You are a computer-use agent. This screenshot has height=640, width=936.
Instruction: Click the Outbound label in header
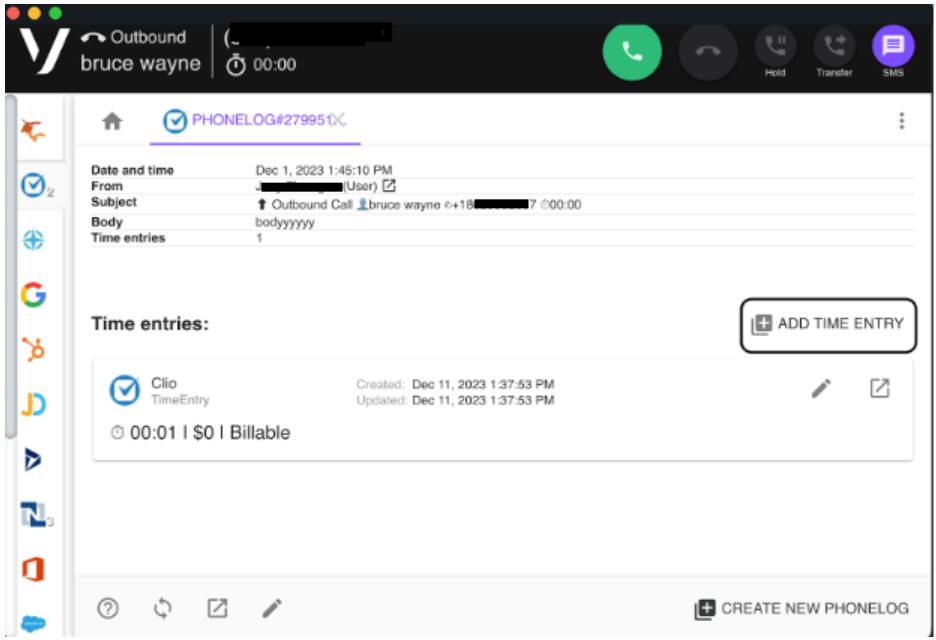(148, 37)
